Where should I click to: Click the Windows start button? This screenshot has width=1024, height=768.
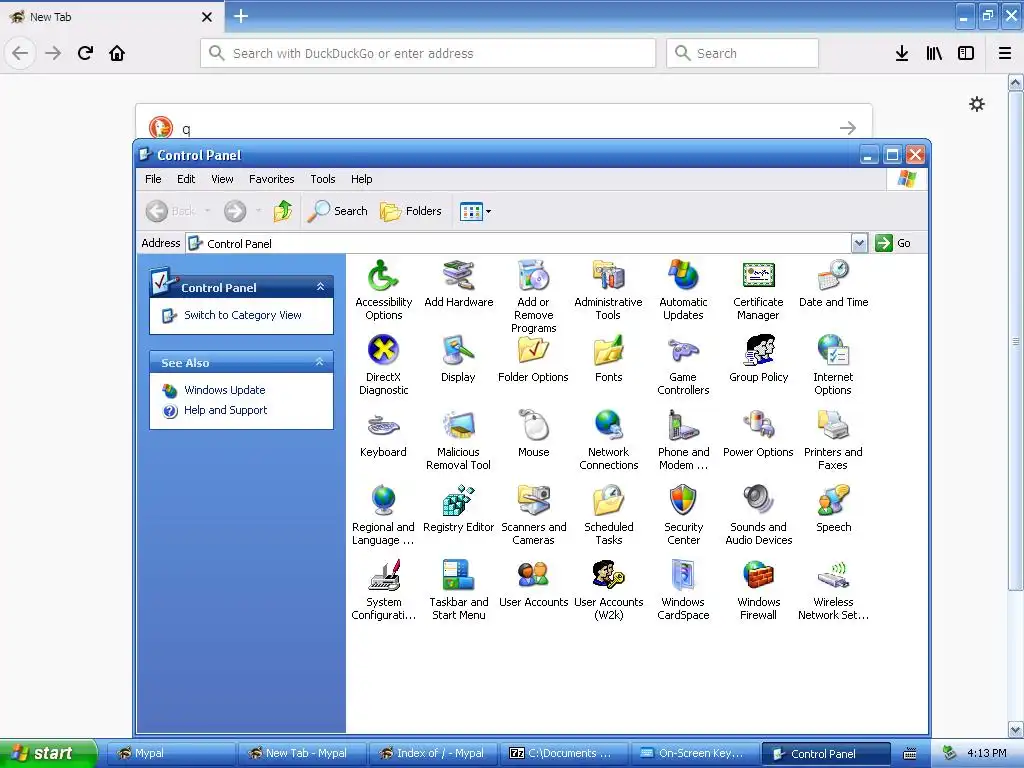[x=49, y=754]
